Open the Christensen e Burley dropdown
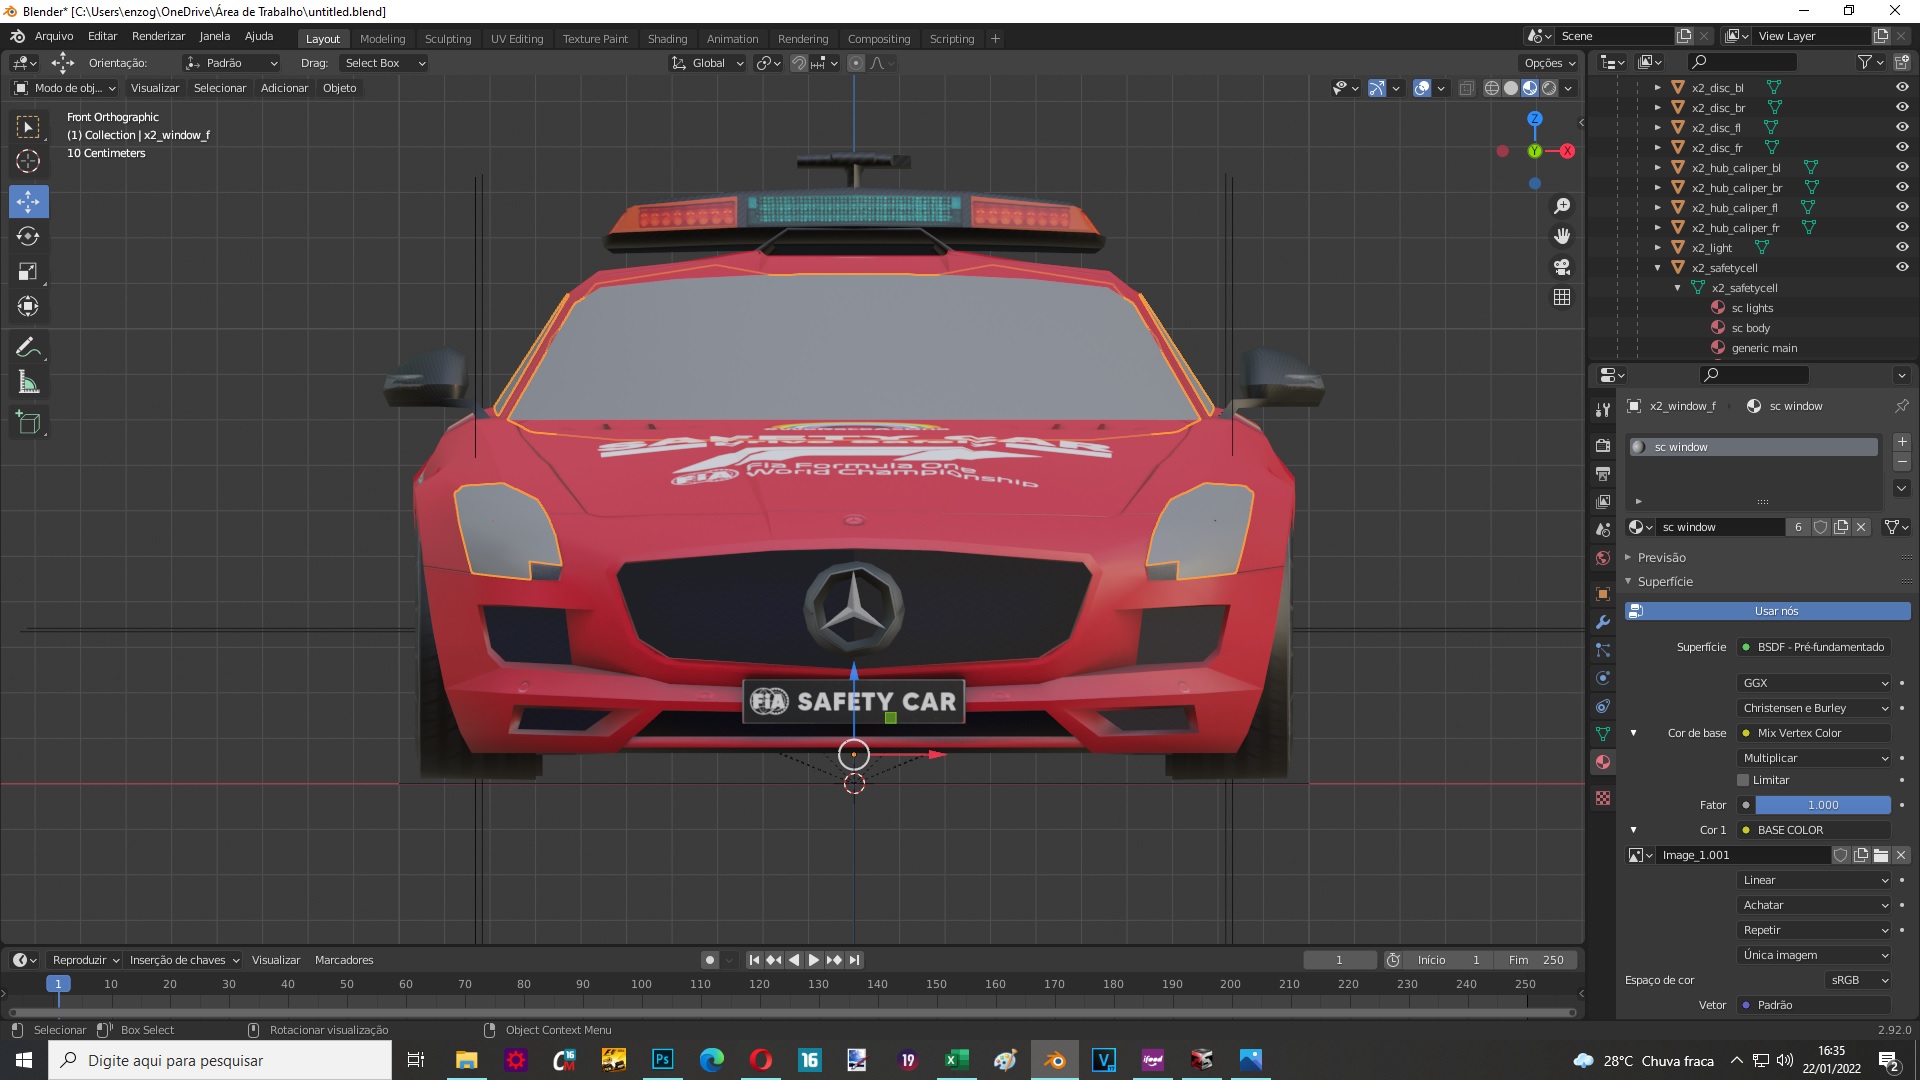 pyautogui.click(x=1814, y=708)
